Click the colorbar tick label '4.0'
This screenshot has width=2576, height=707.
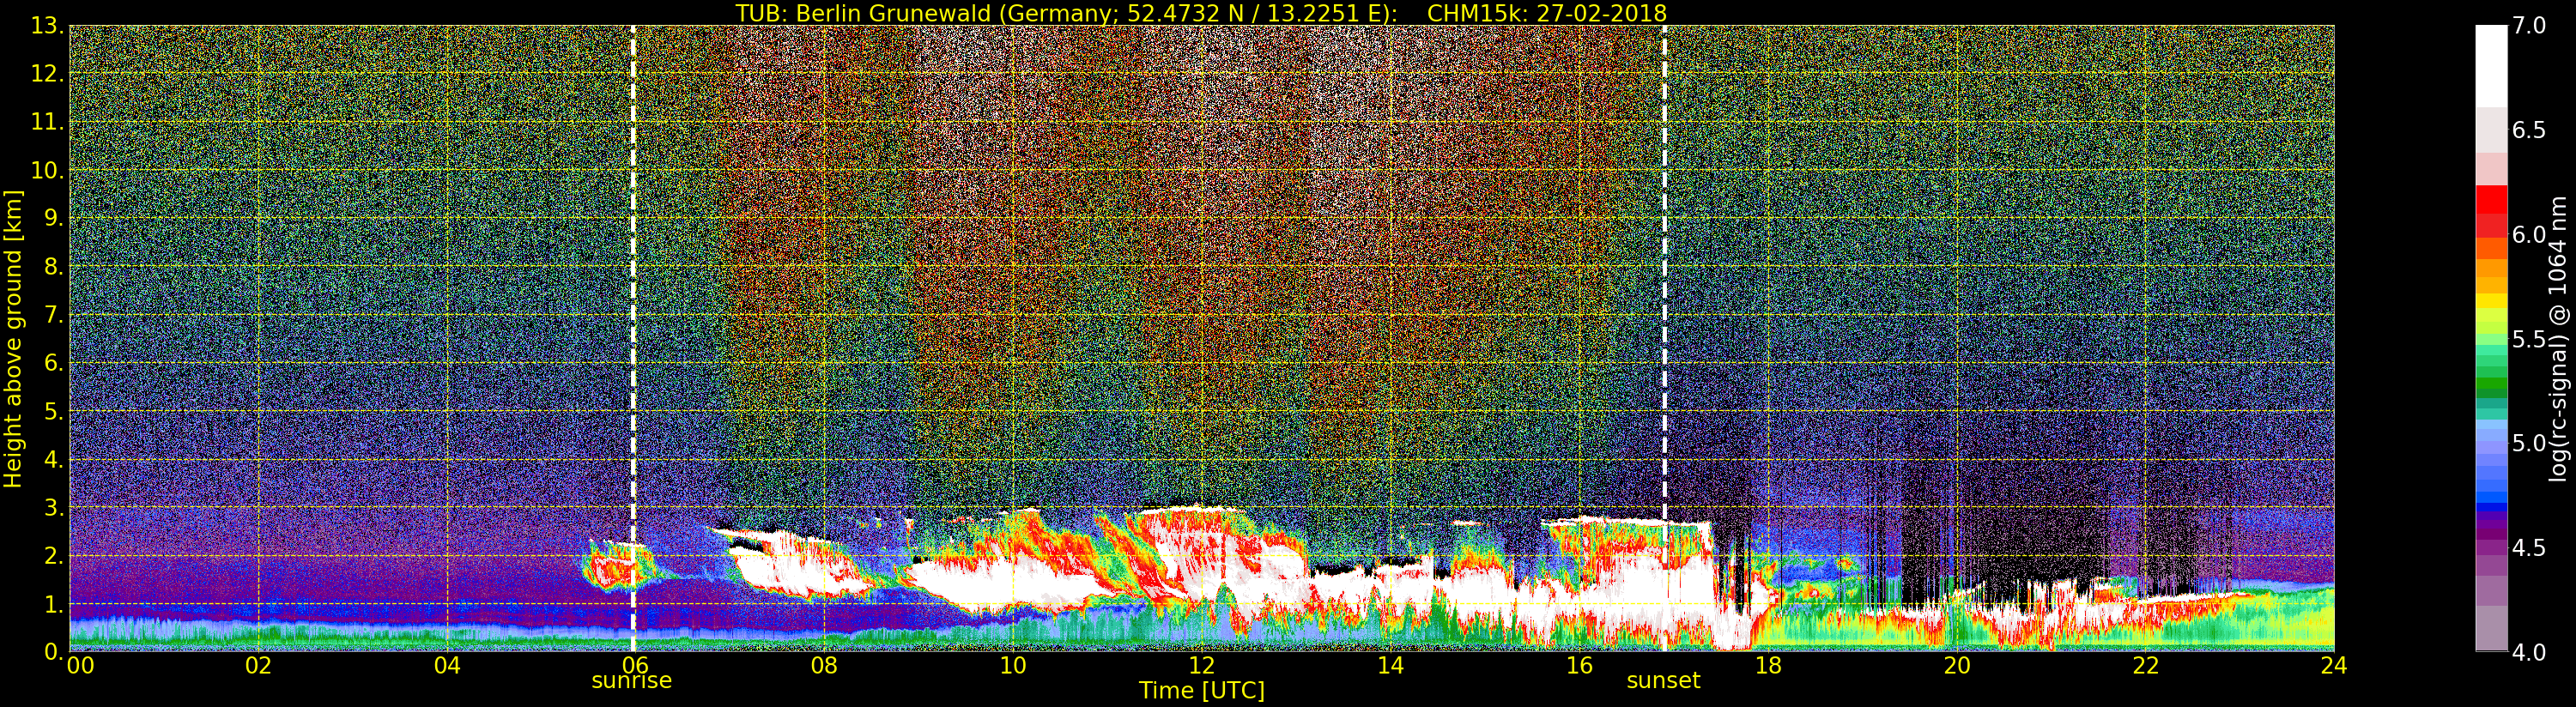tap(2529, 653)
